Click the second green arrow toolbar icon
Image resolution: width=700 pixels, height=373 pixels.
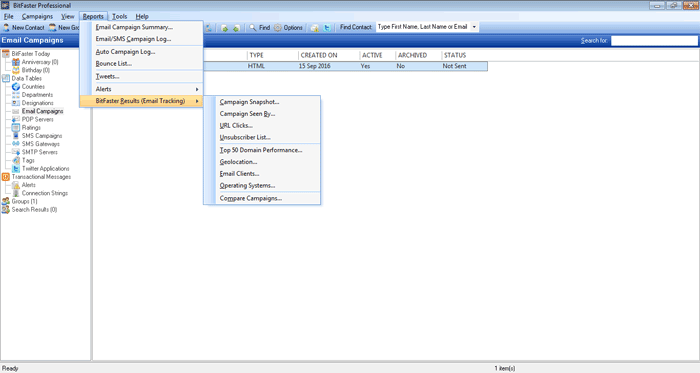[236, 28]
